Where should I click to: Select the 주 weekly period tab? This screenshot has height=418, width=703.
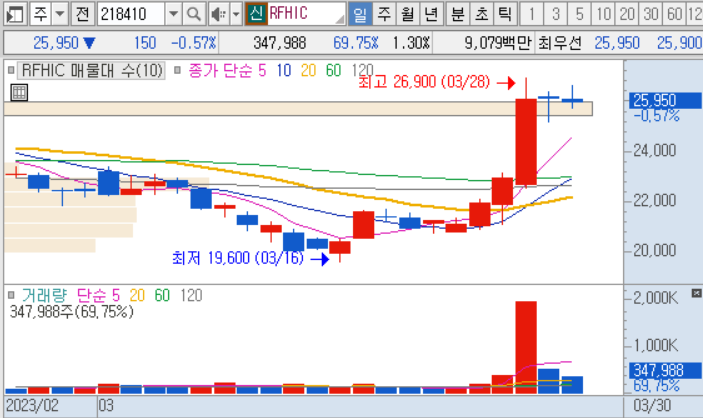tap(384, 14)
